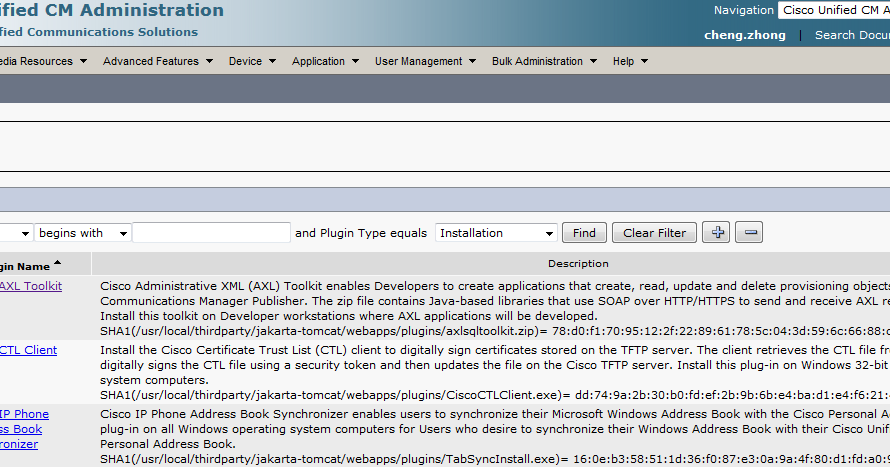The height and width of the screenshot is (467, 890).
Task: Click 'and Plugin Type equals' label
Action: tap(361, 233)
